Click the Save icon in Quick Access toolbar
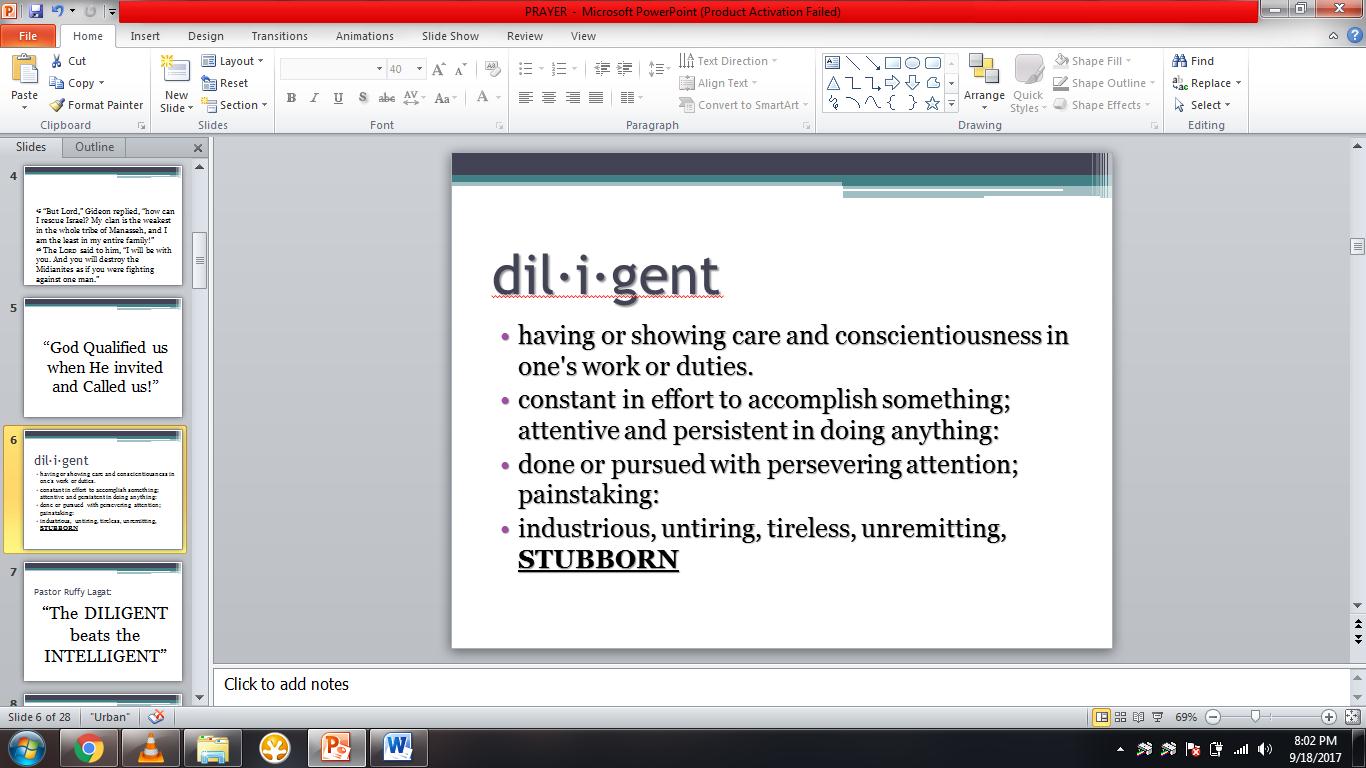This screenshot has width=1366, height=768. click(36, 12)
